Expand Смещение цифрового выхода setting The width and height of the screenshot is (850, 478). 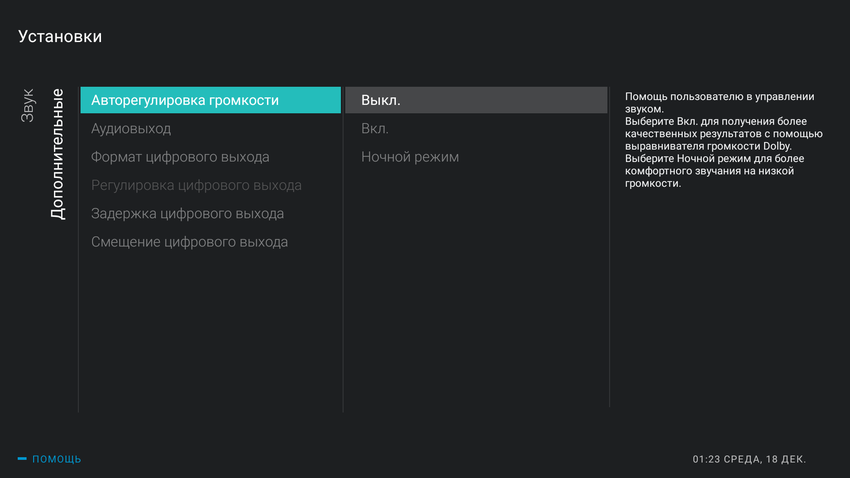[x=189, y=242]
